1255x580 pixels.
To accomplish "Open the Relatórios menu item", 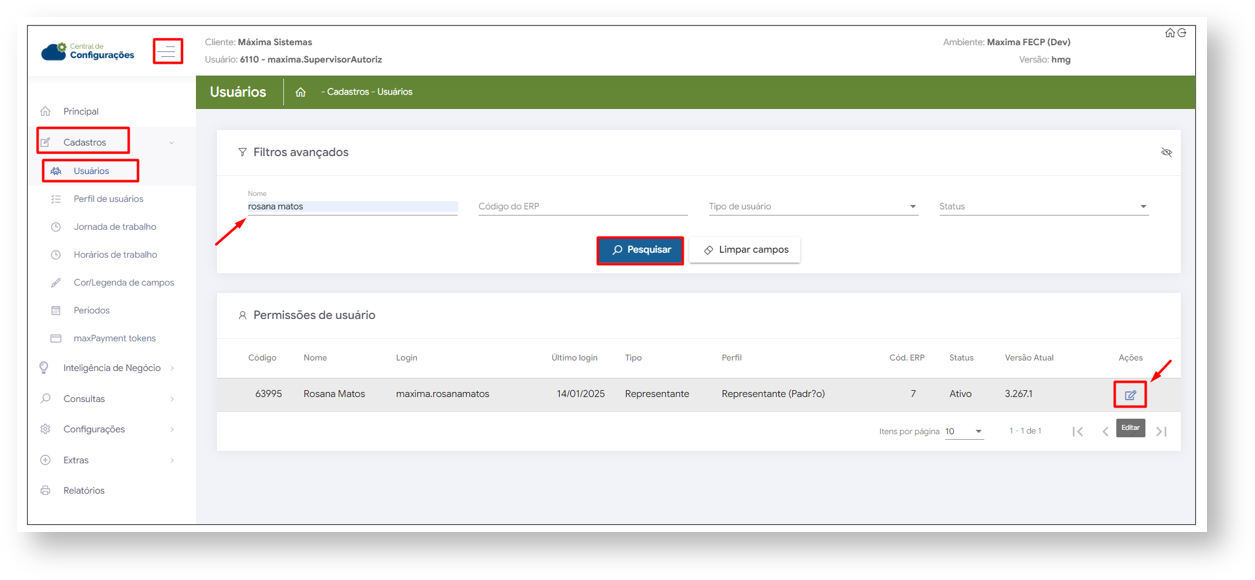I will [x=84, y=491].
